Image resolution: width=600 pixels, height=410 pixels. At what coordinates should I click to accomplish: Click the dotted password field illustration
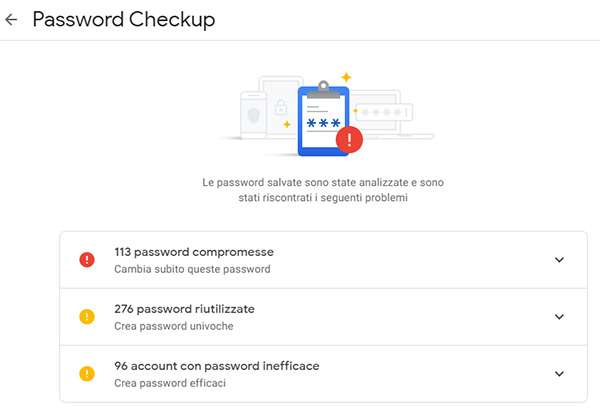383,111
